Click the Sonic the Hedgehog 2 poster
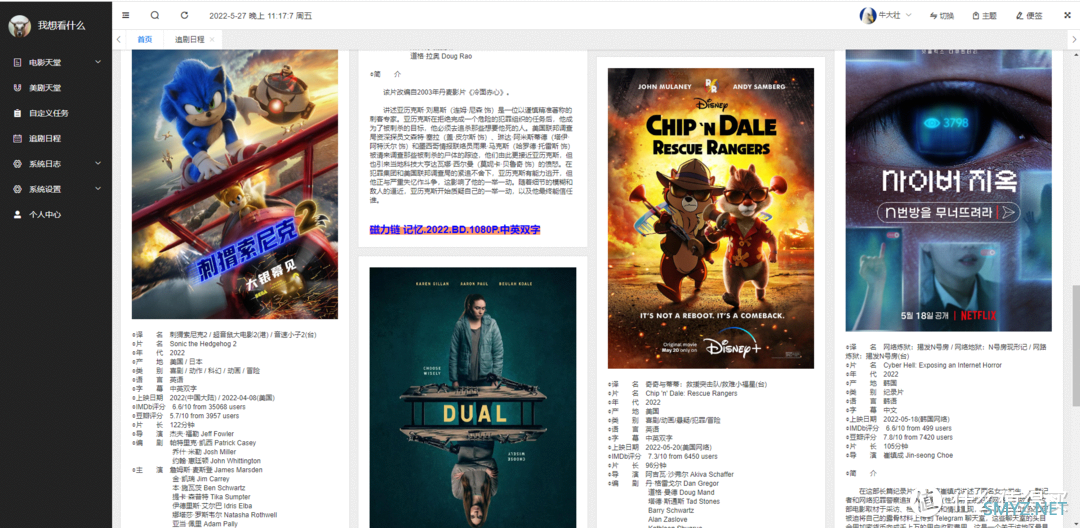 [x=235, y=184]
